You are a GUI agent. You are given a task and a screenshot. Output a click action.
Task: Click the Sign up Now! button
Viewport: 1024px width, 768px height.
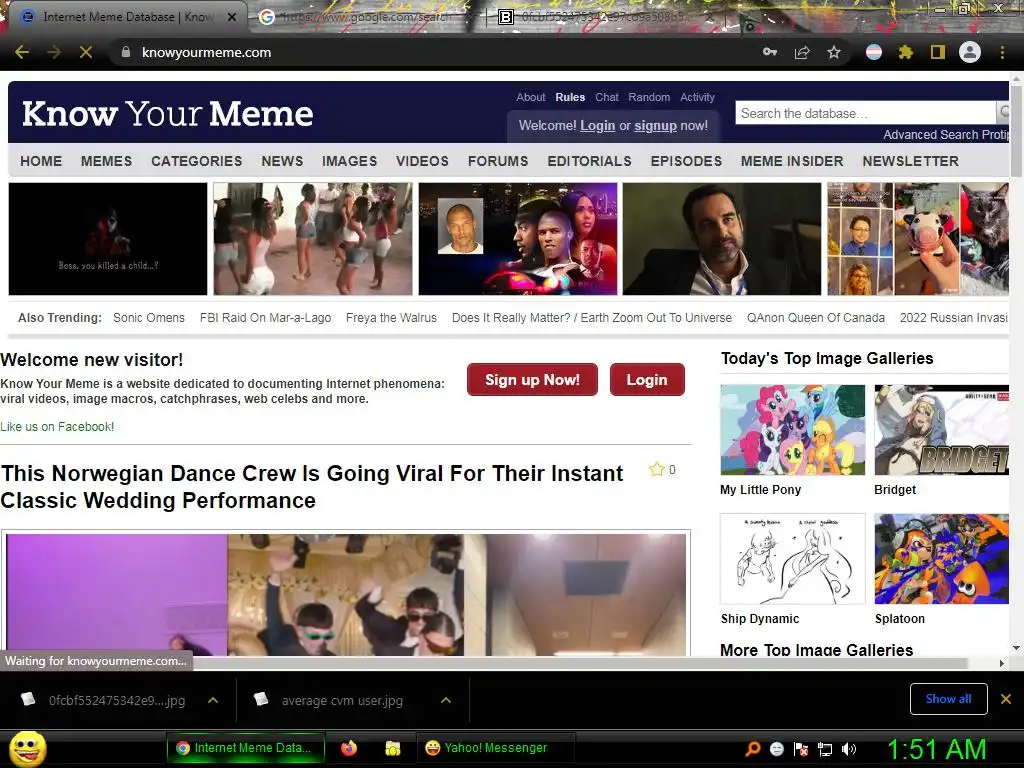pyautogui.click(x=532, y=379)
